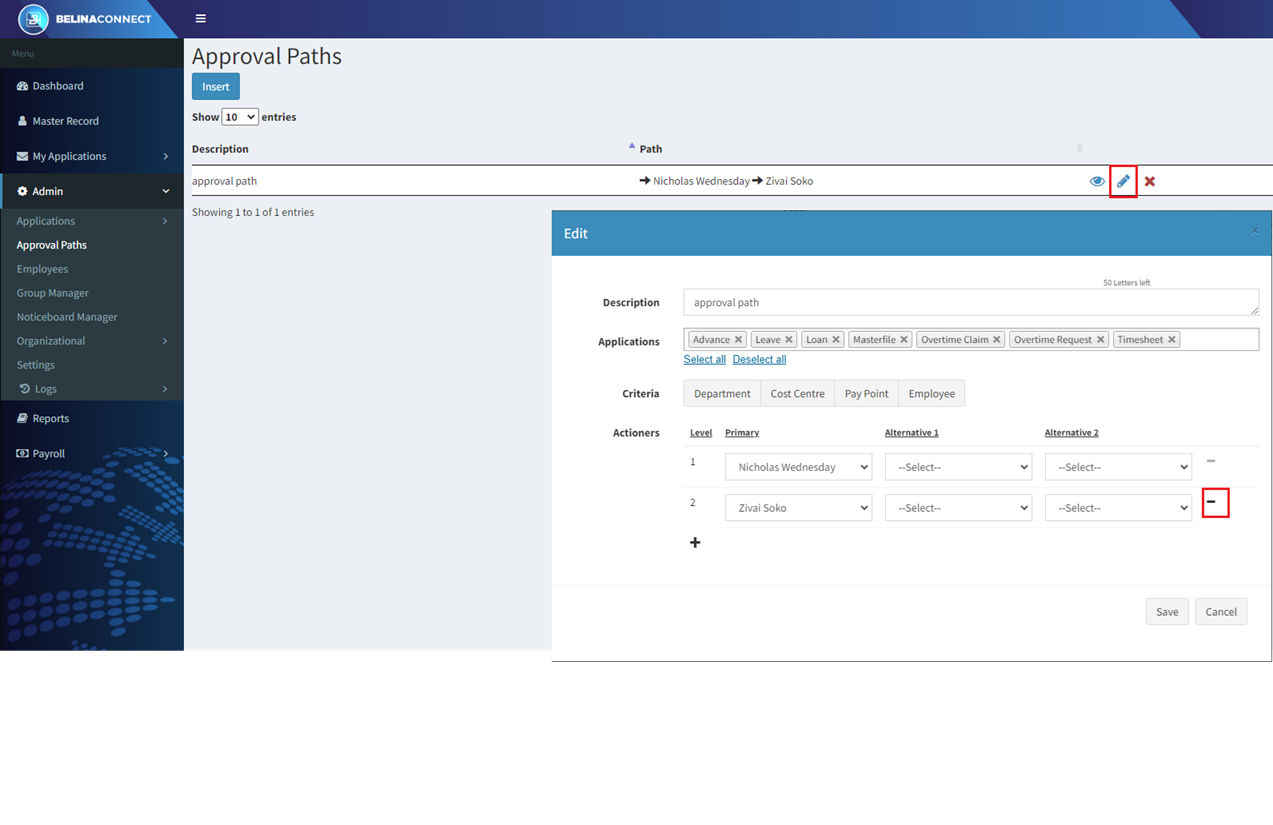
Task: Remove Overtime Request tag
Action: [x=1101, y=340]
